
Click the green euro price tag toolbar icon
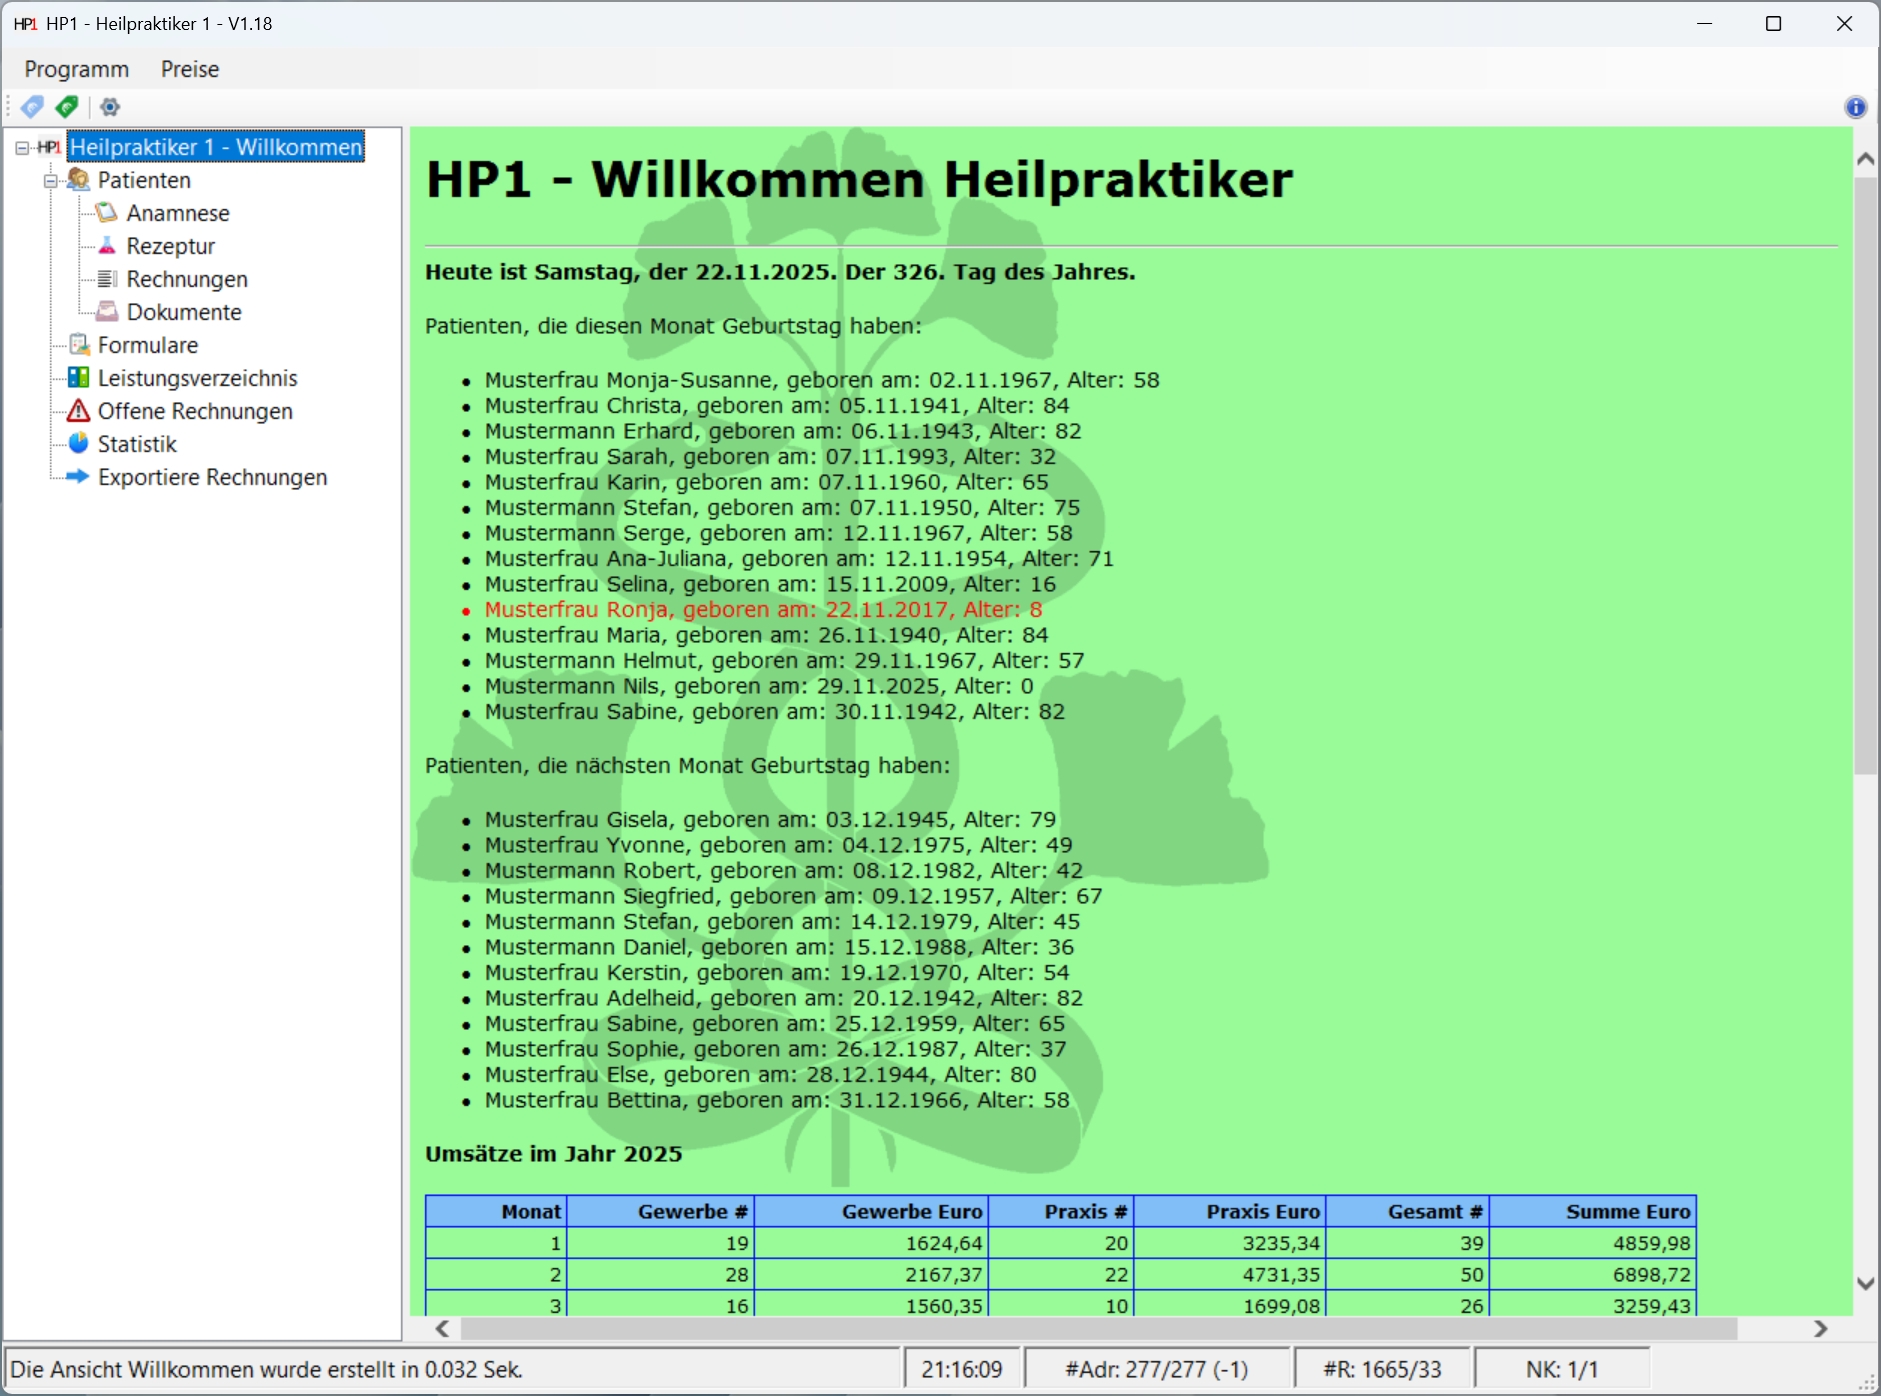[67, 107]
